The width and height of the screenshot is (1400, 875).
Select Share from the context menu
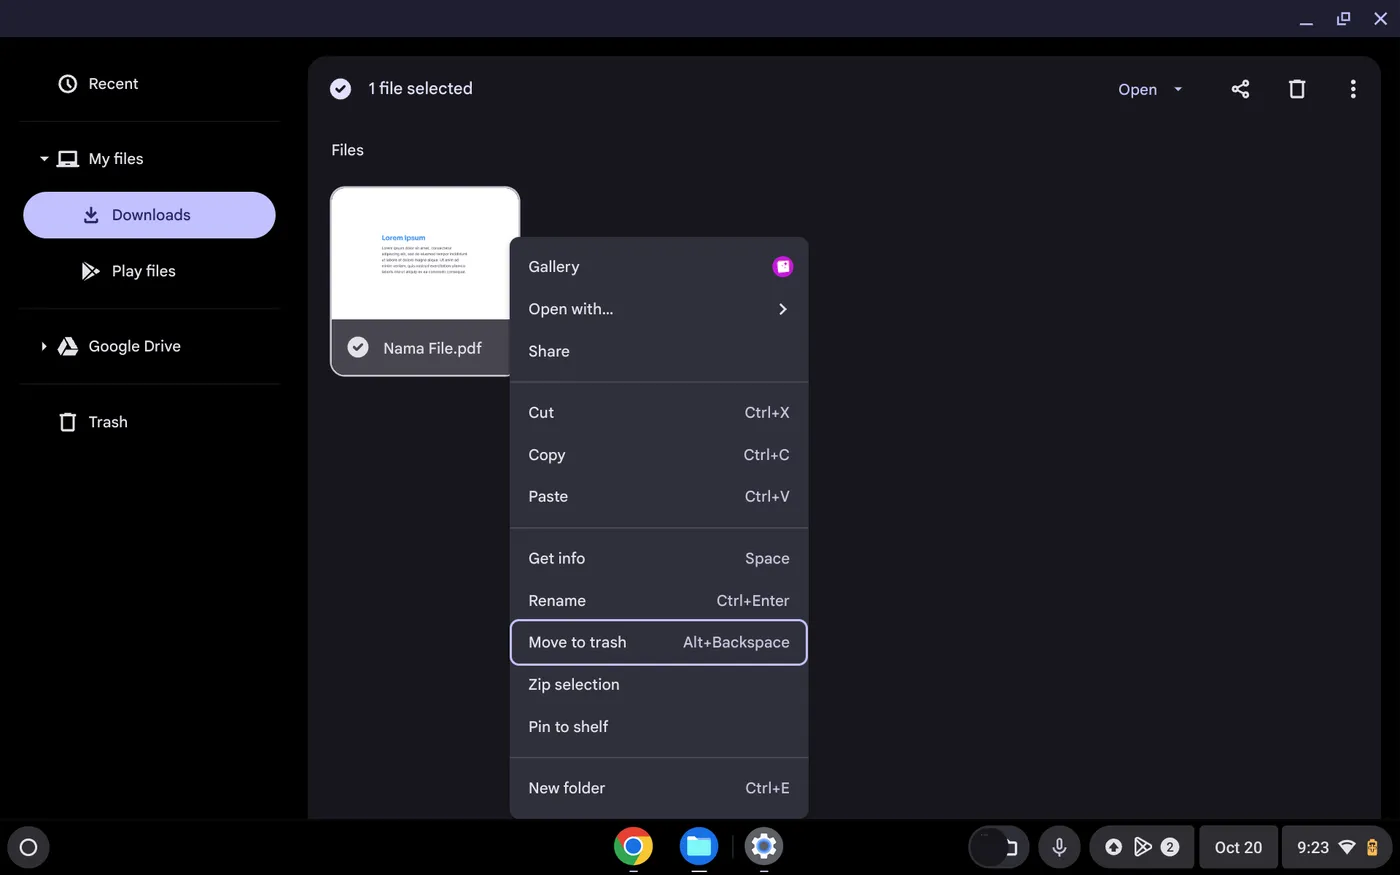click(x=659, y=351)
